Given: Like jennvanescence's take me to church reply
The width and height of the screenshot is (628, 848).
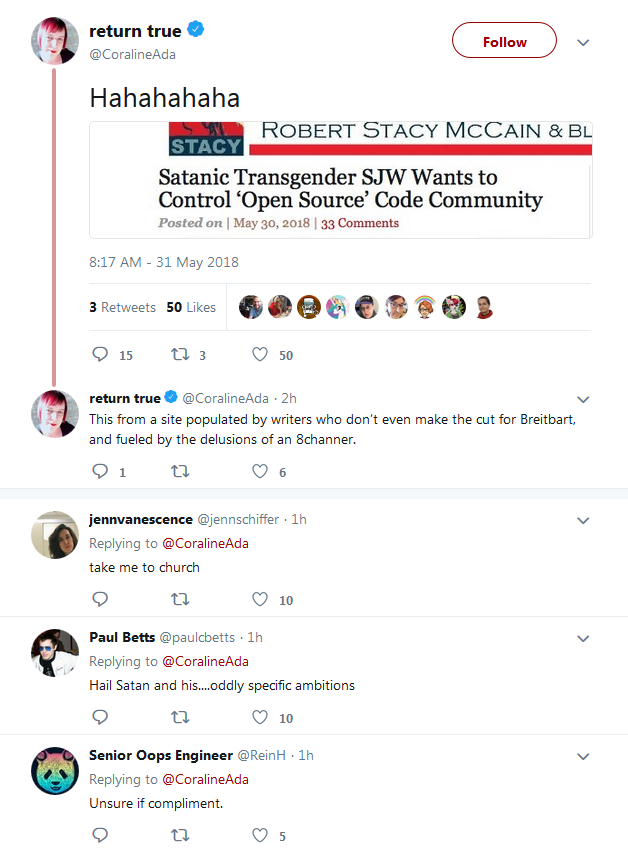Looking at the screenshot, I should tap(260, 599).
